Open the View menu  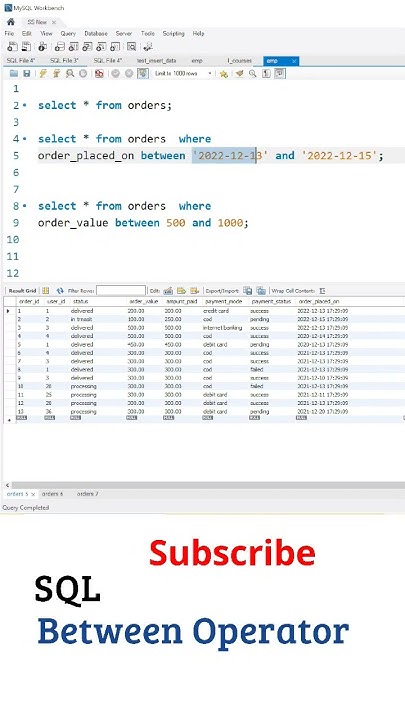(46, 34)
